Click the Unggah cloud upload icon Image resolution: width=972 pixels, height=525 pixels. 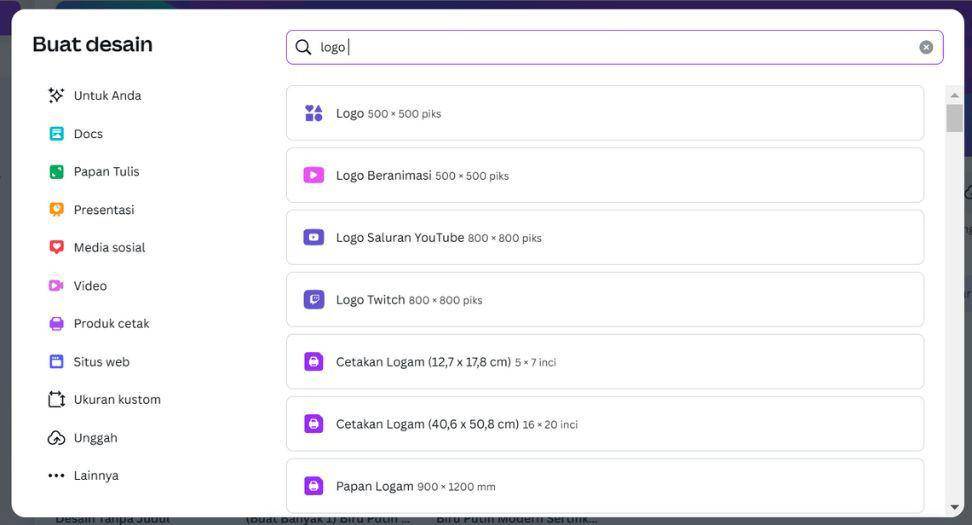click(x=56, y=438)
